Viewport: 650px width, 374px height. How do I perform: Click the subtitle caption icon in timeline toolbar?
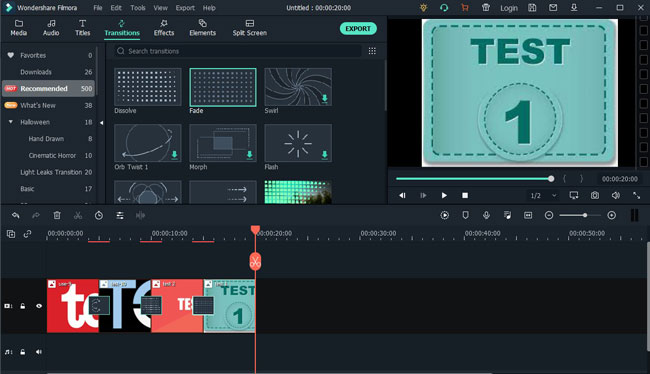(528, 215)
